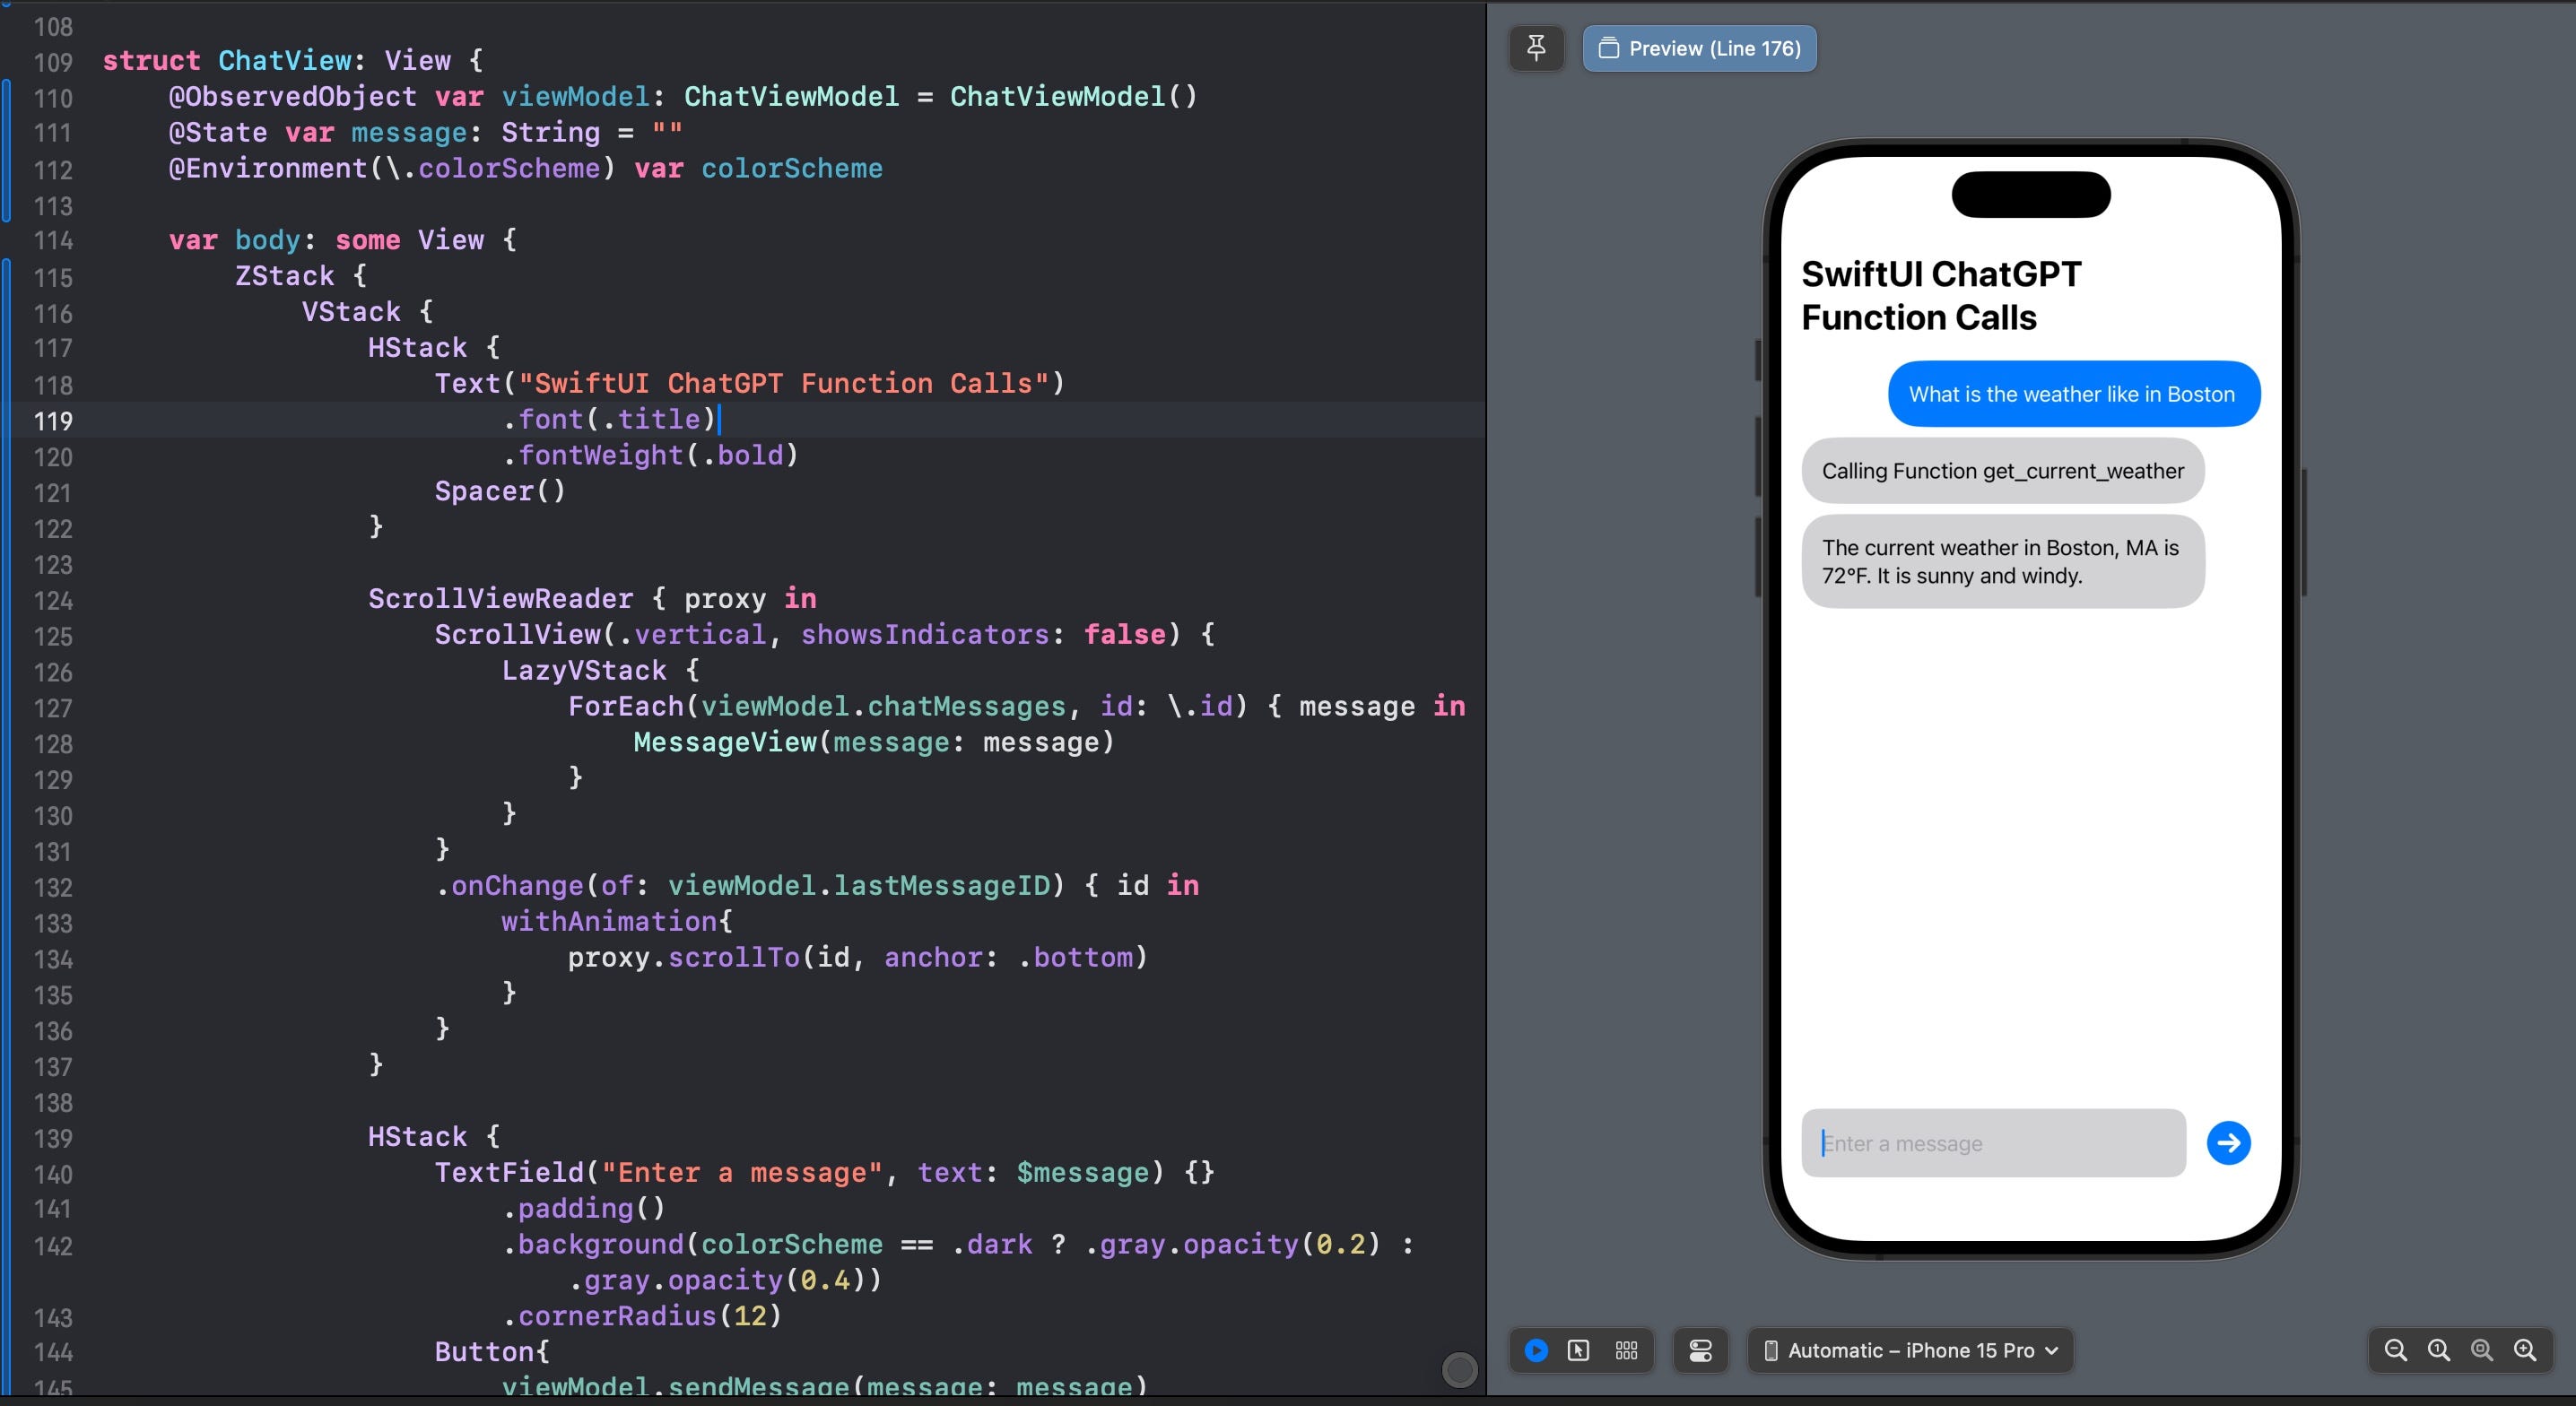
Task: Zoom in the preview canvas
Action: click(2525, 1351)
